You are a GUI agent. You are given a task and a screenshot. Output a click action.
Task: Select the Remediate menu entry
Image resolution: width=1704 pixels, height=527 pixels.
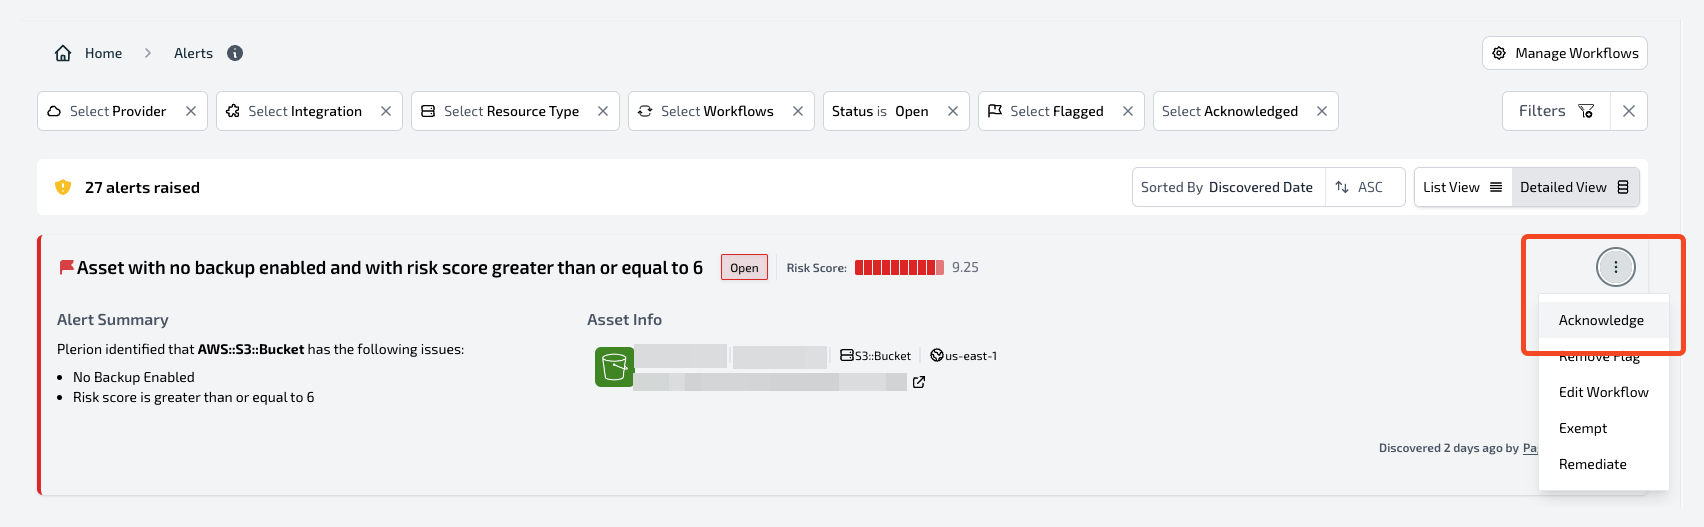(1593, 464)
